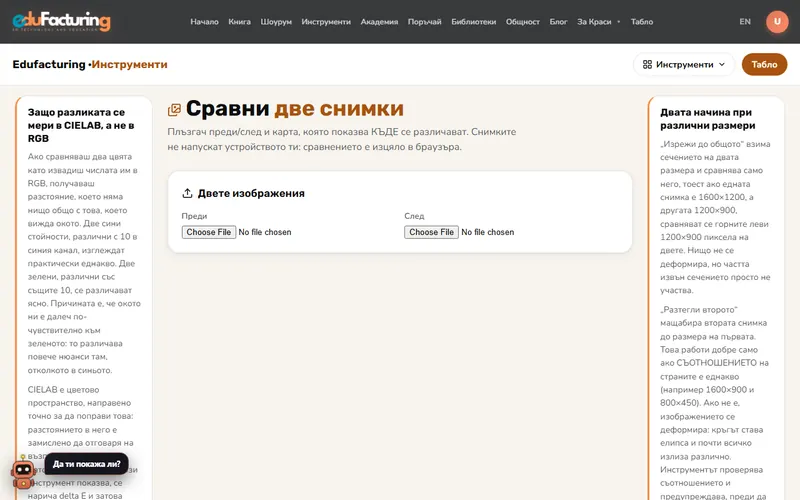Open the Книга menu item

pyautogui.click(x=239, y=21)
